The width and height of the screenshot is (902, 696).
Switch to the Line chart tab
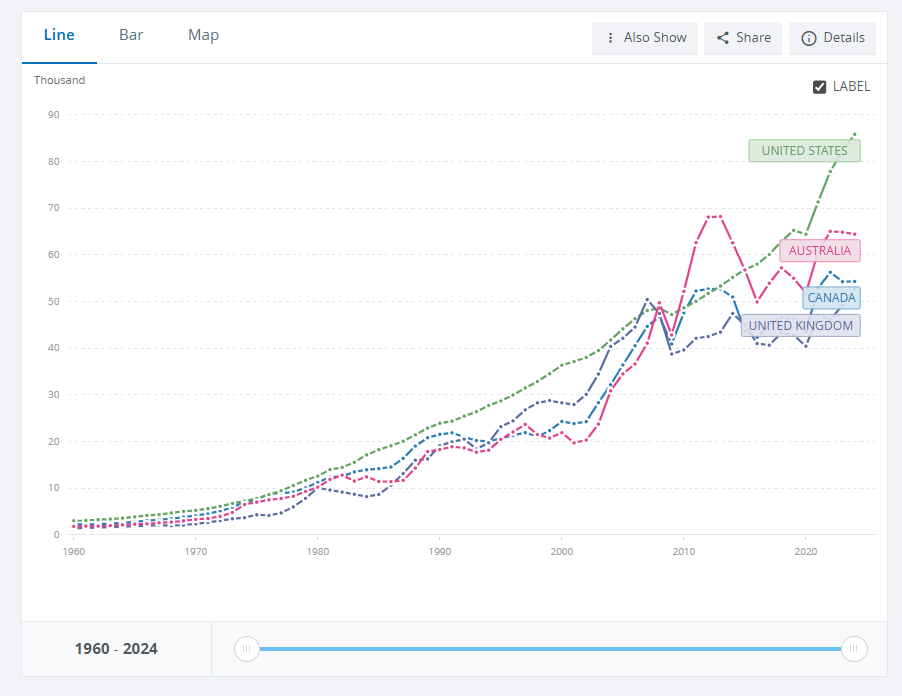59,36
